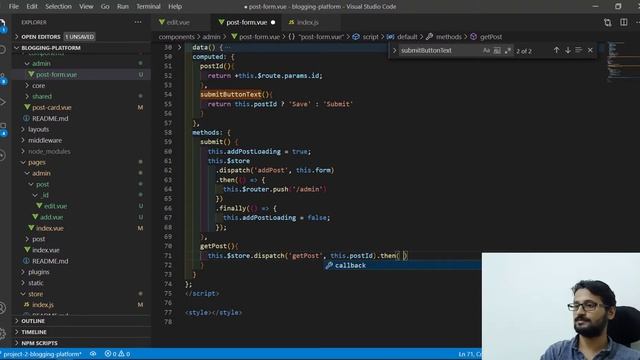Toggle Match Case in find widget
Image resolution: width=640 pixels, height=360 pixels.
[x=486, y=51]
